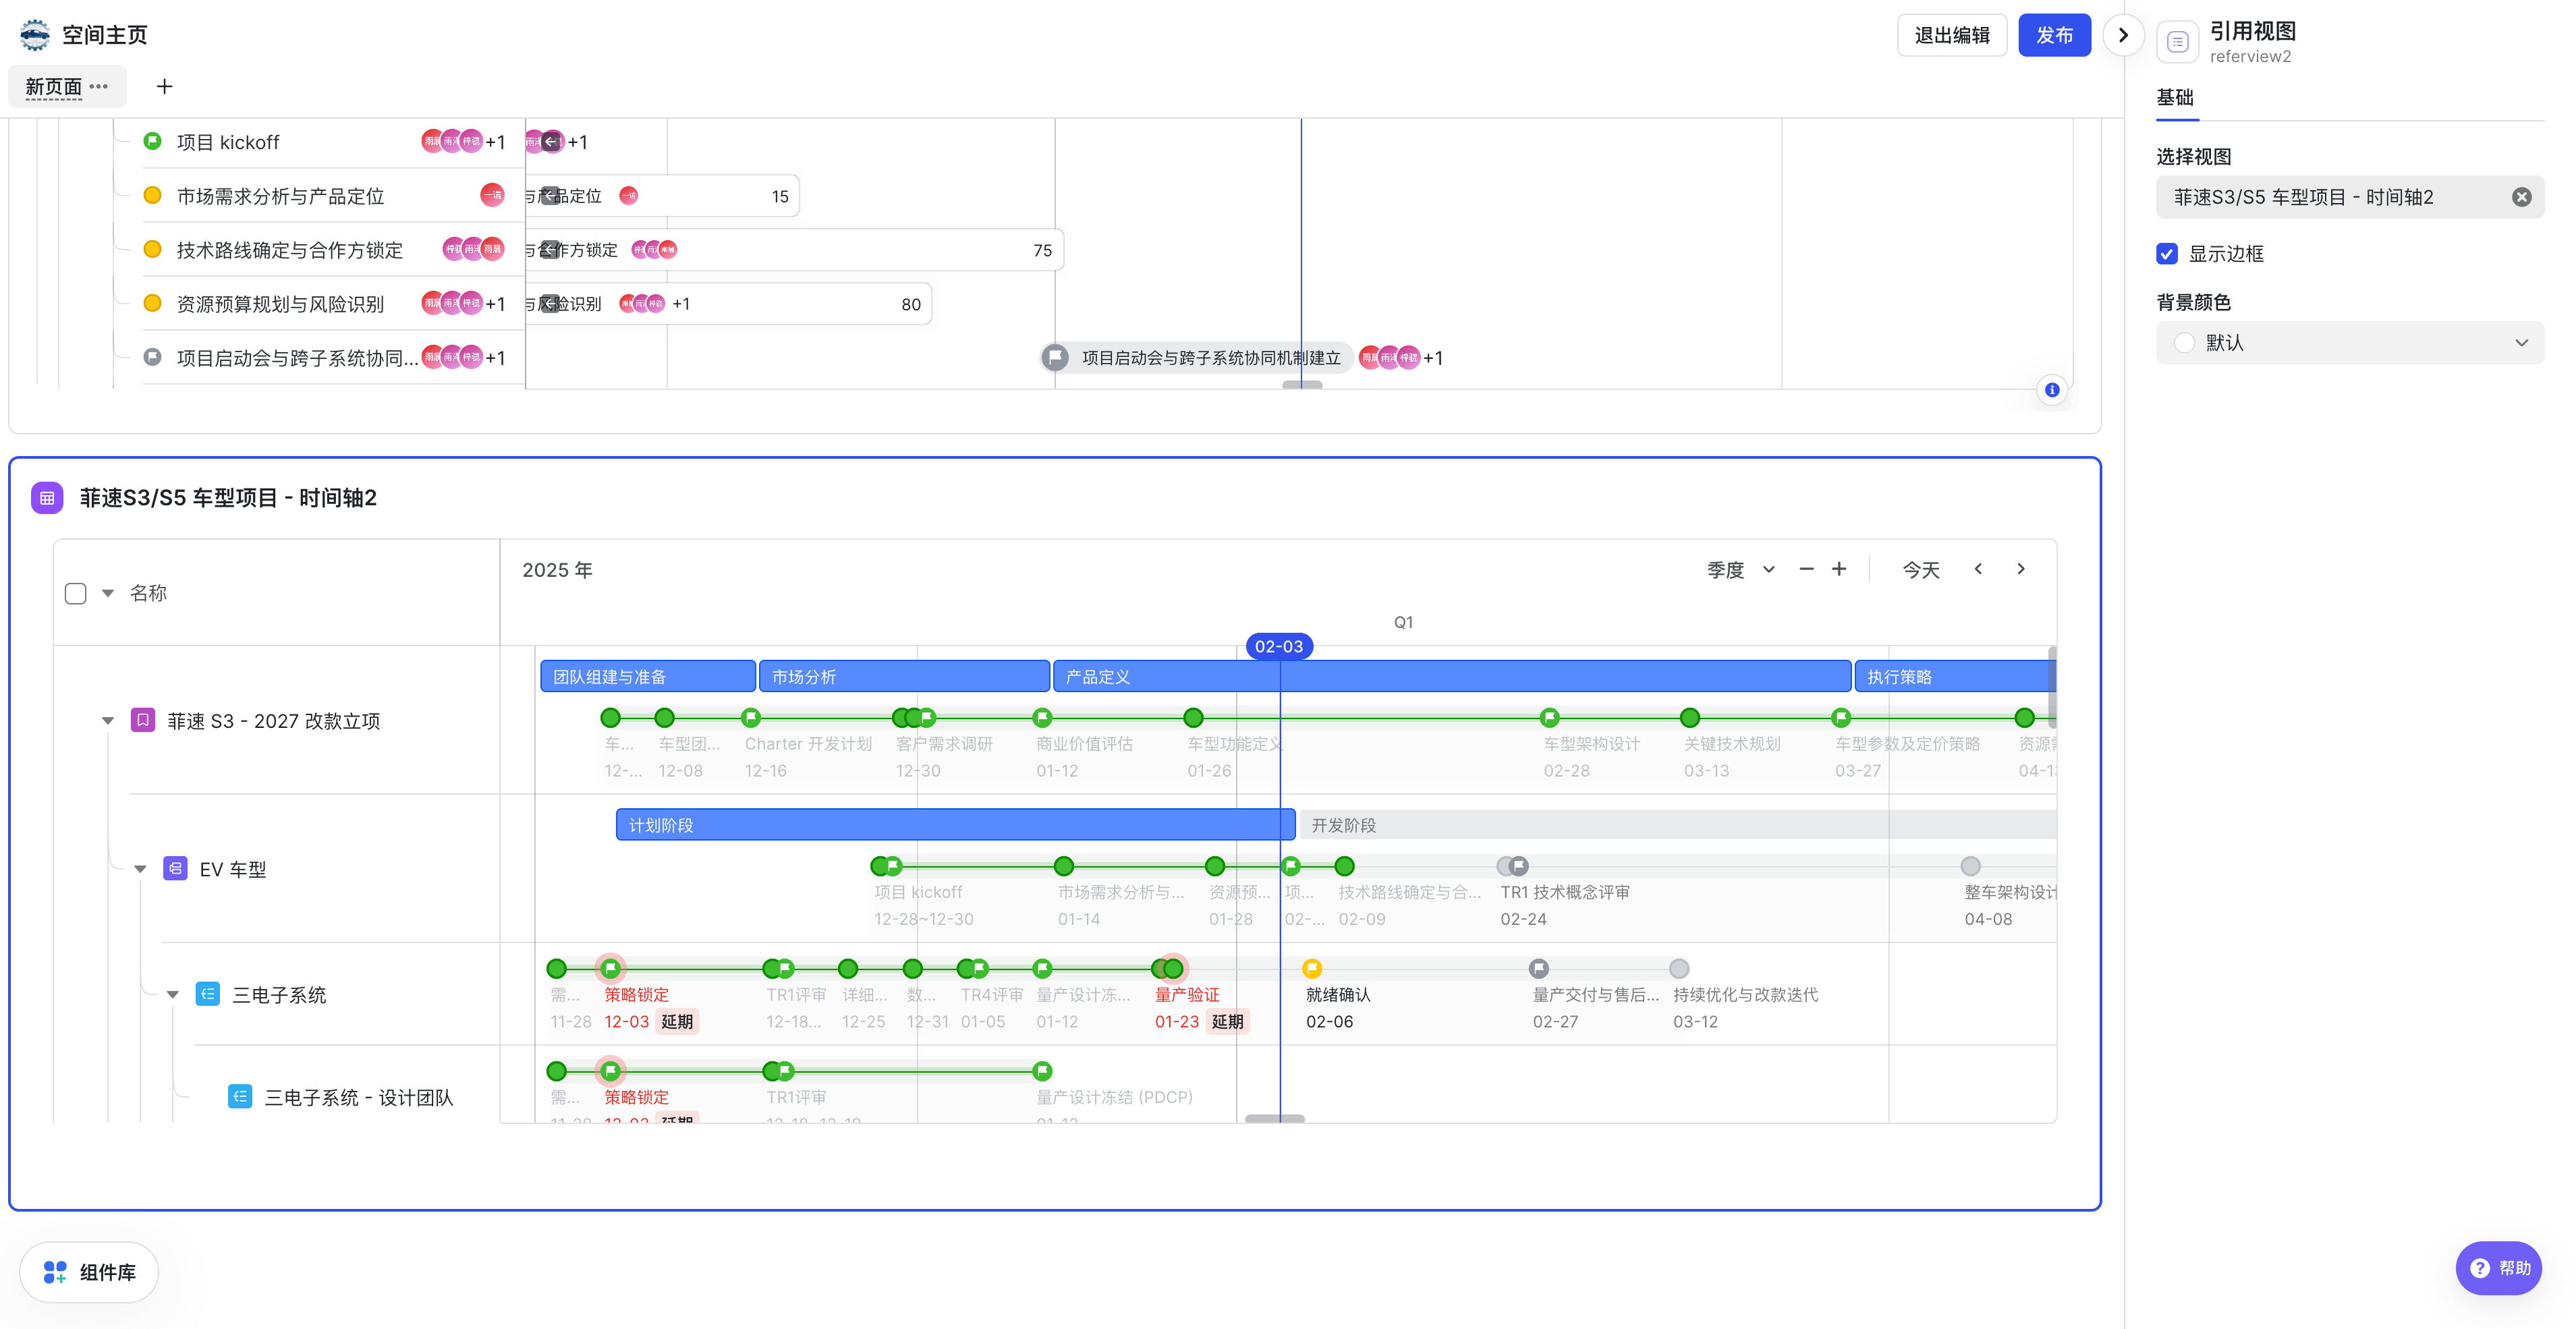Click the timeline vertical scrollbar
Screen dimensions: 2576x1329
pos(2052,686)
